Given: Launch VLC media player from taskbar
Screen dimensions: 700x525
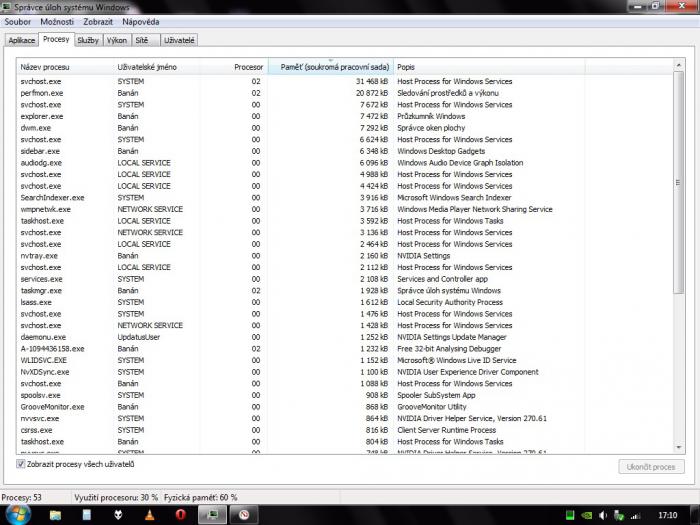Looking at the screenshot, I should (147, 514).
